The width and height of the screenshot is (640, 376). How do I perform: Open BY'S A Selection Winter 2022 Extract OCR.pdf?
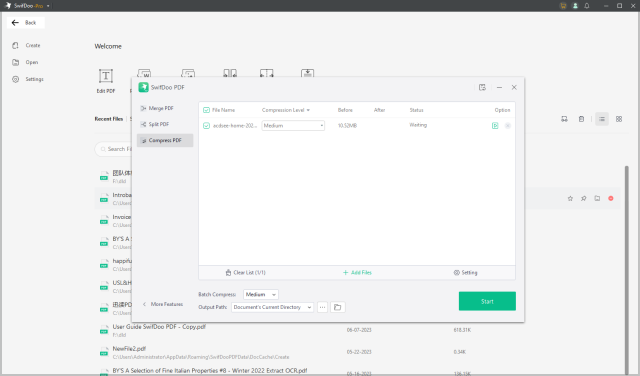point(210,371)
